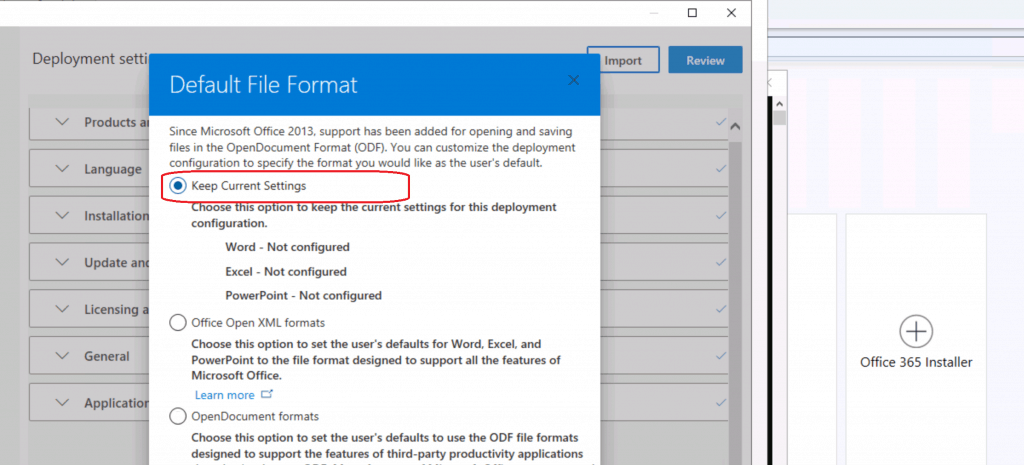This screenshot has height=465, width=1024.
Task: Maximize the deployment settings window
Action: tap(692, 12)
